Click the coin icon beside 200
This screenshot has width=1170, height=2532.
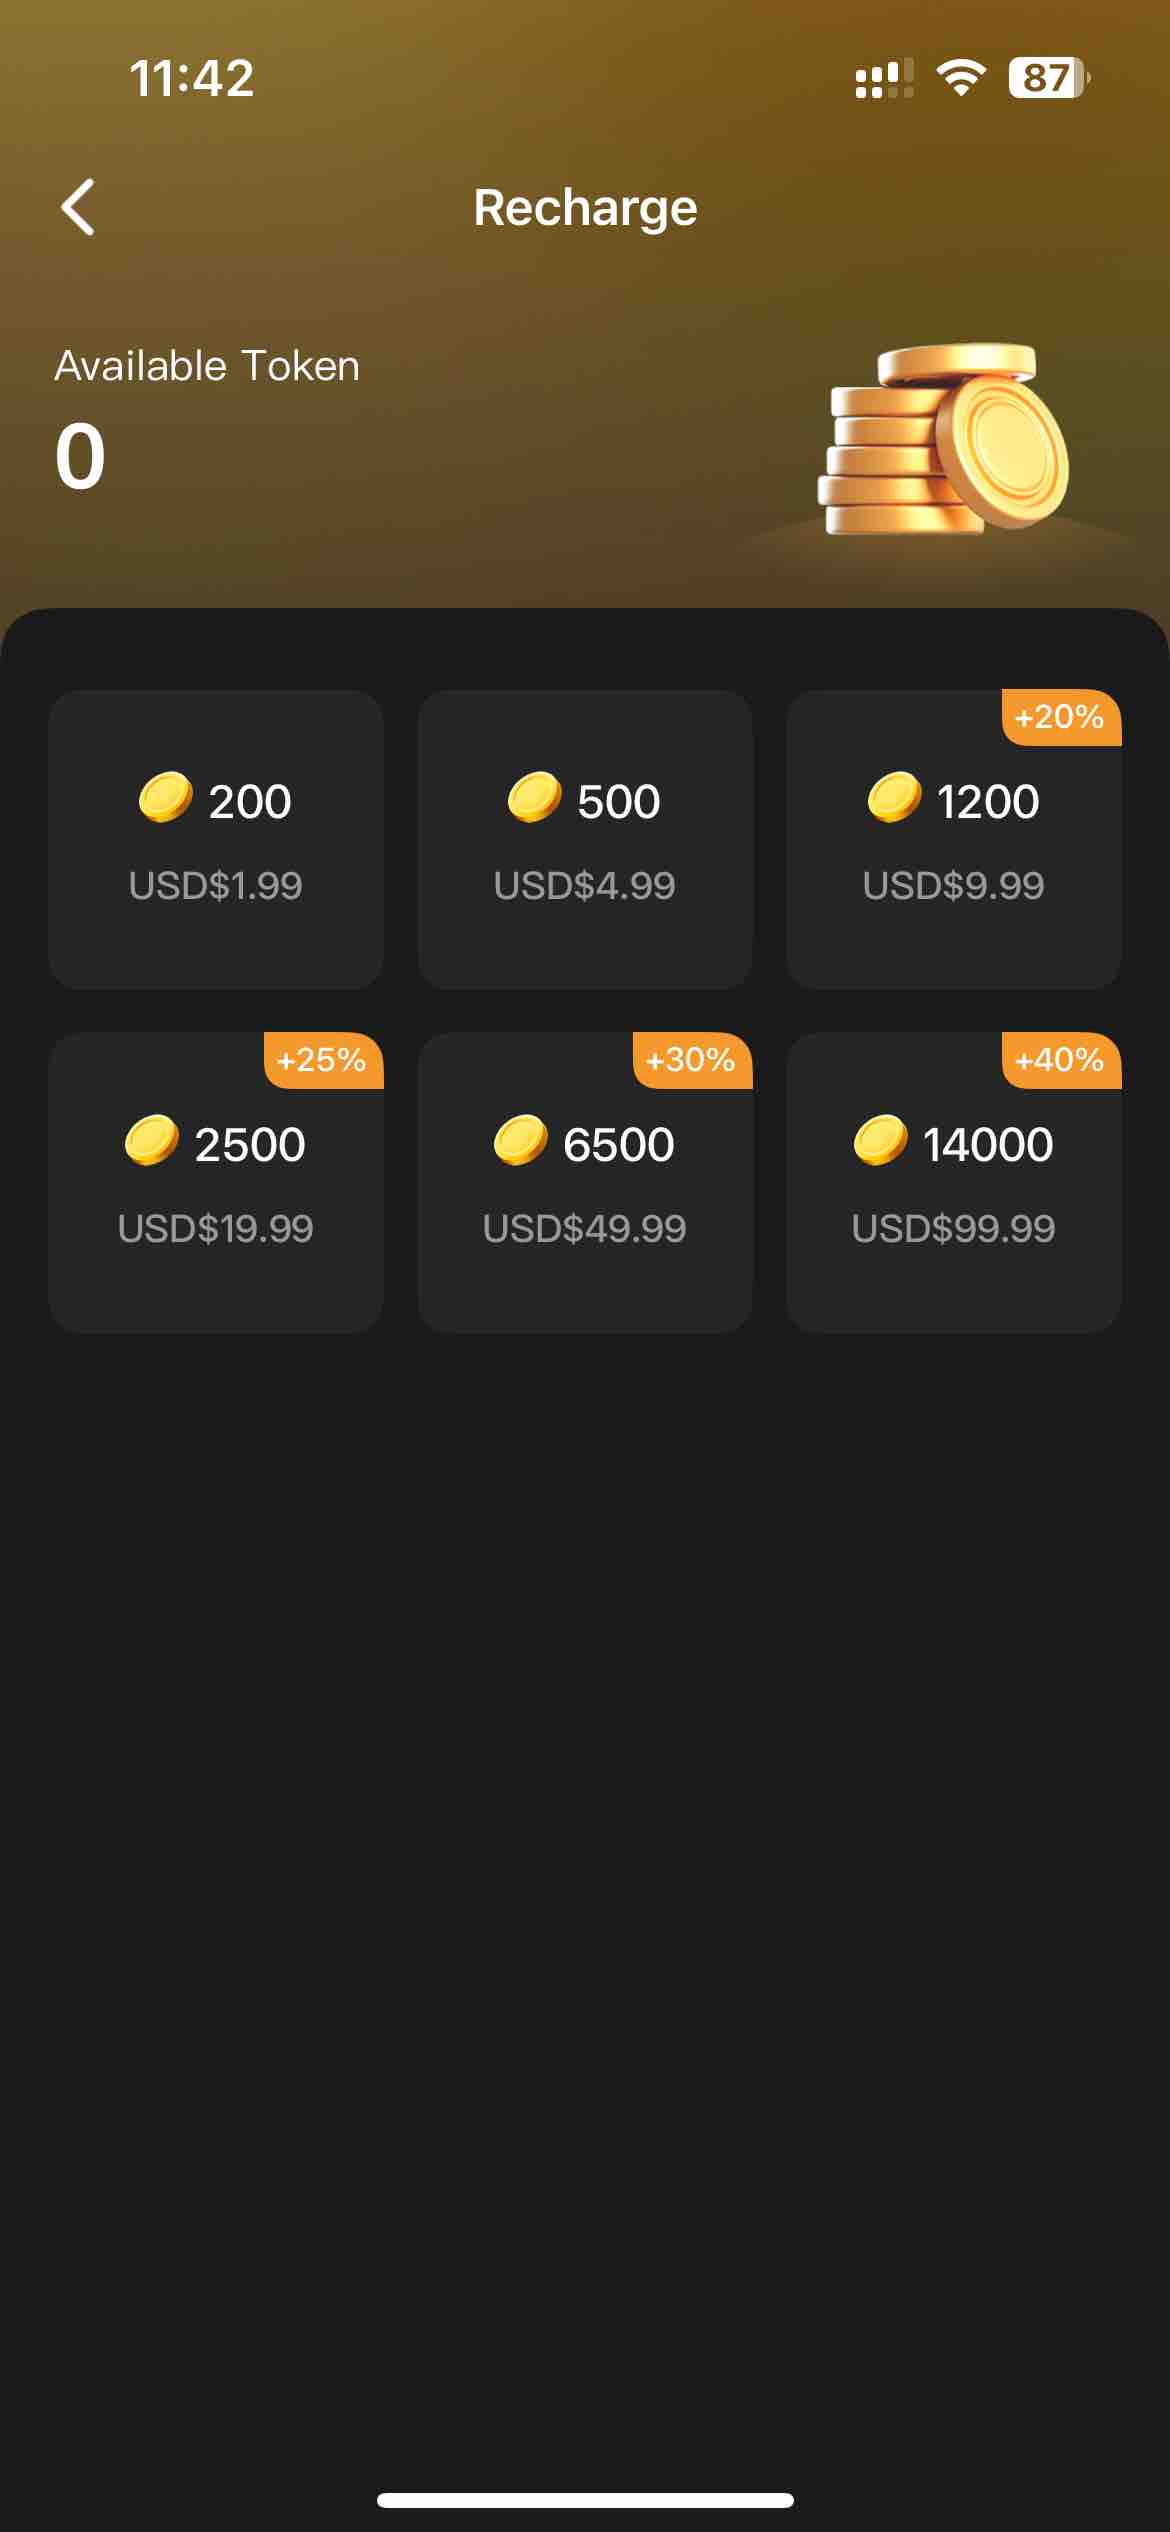[165, 797]
